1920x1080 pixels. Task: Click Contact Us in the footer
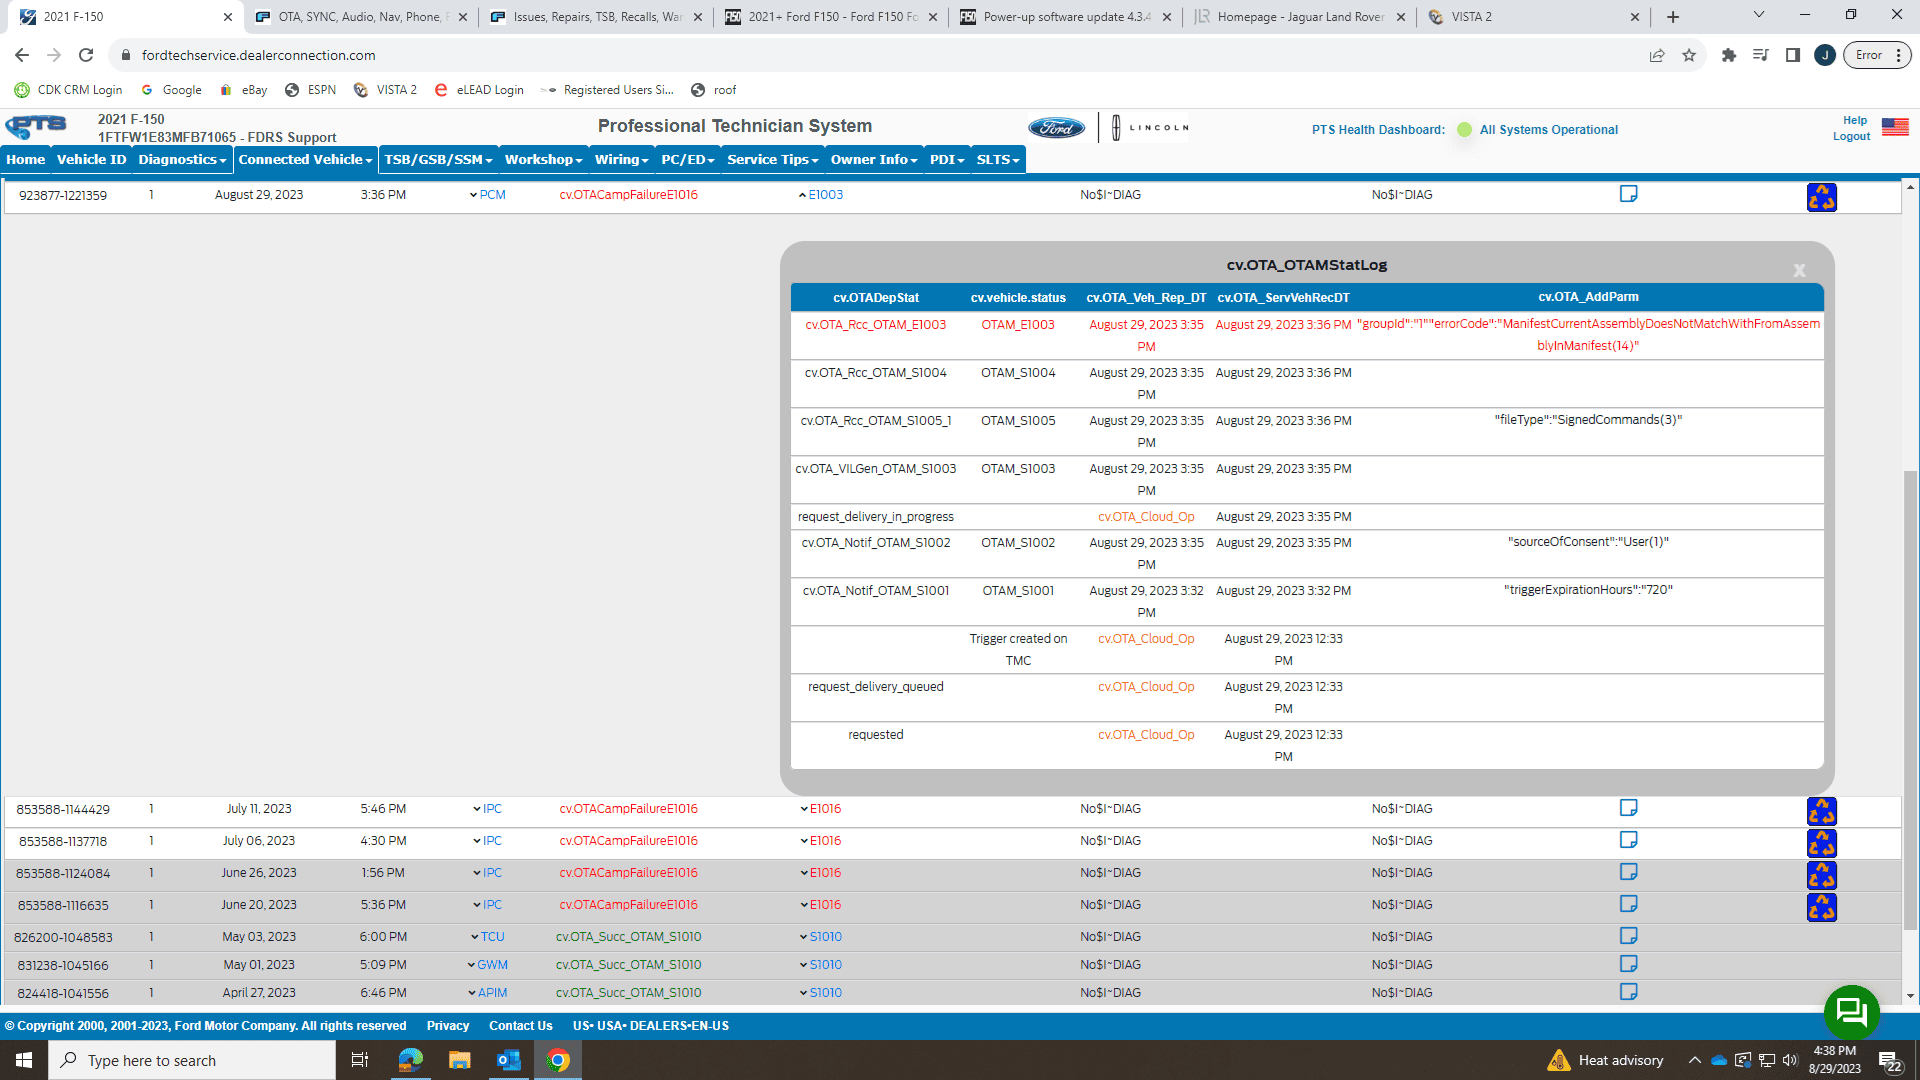(520, 1025)
